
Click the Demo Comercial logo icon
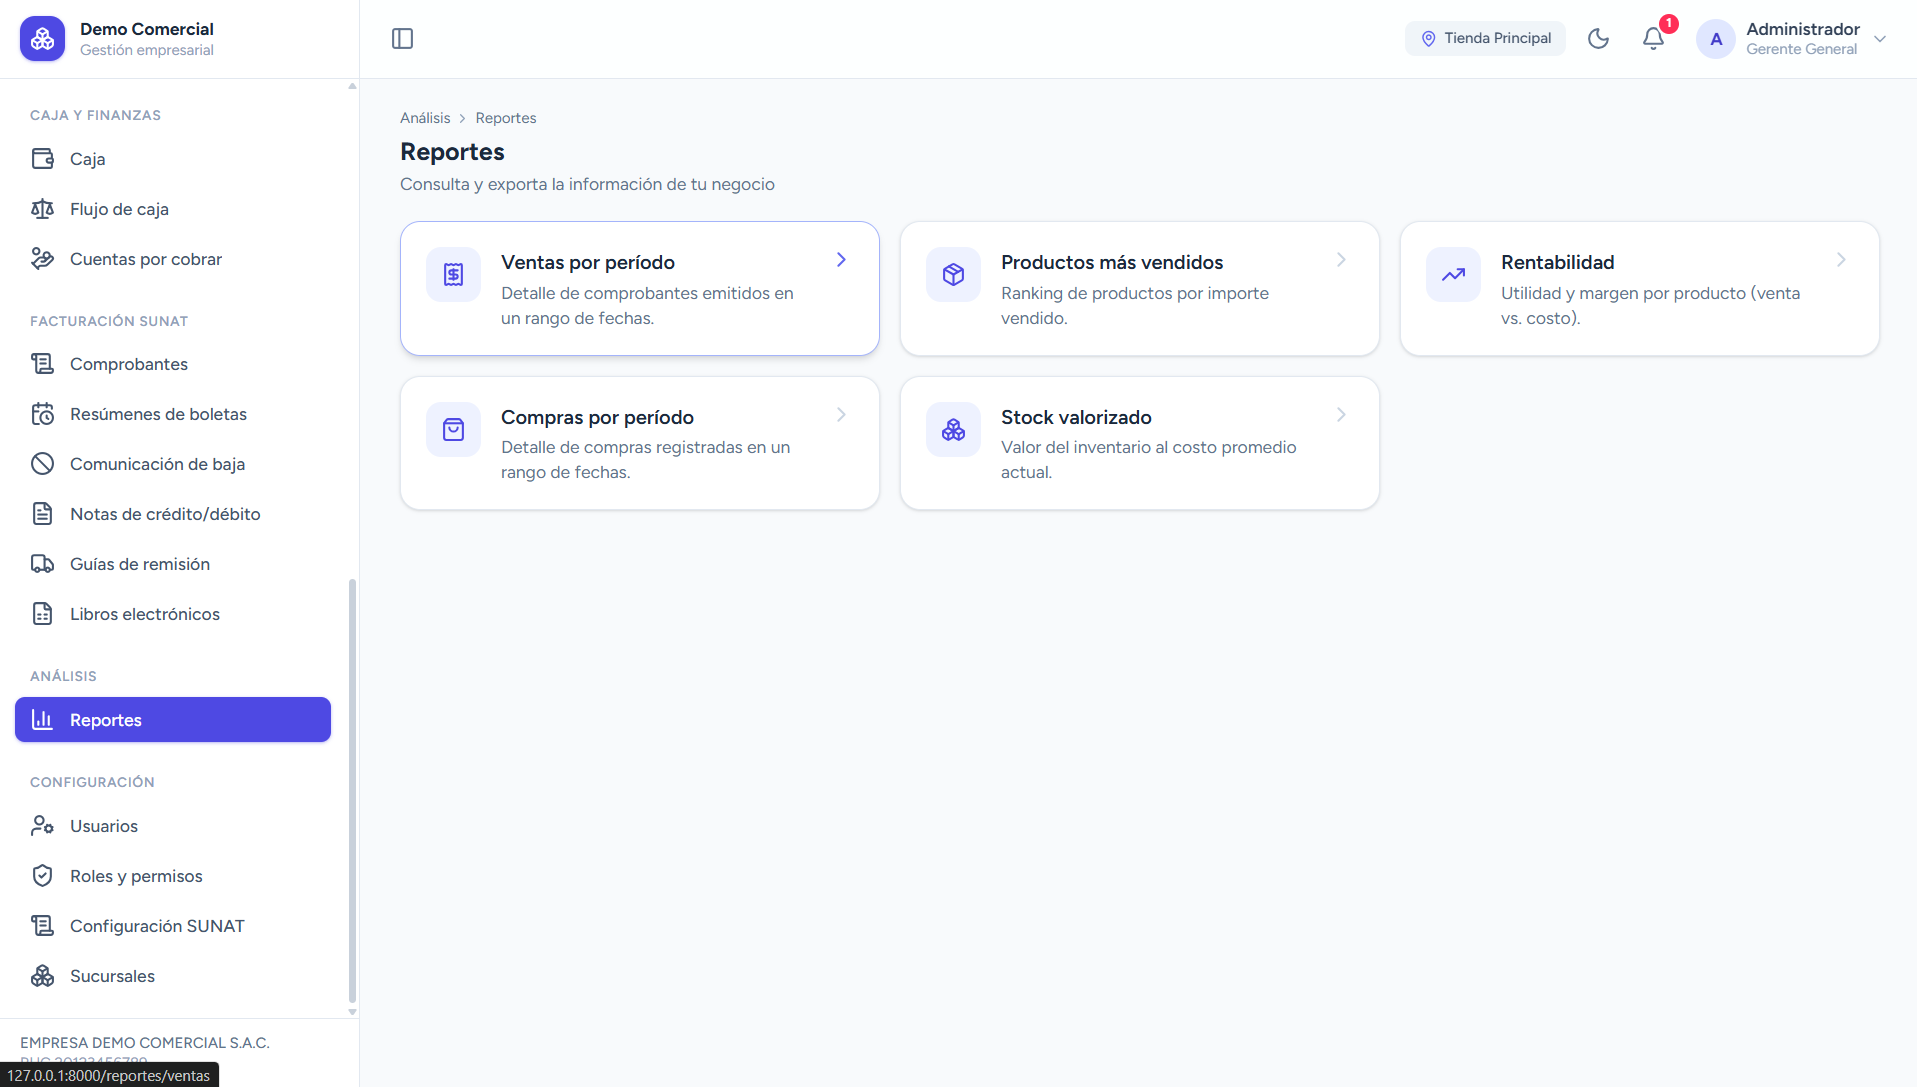pyautogui.click(x=42, y=38)
